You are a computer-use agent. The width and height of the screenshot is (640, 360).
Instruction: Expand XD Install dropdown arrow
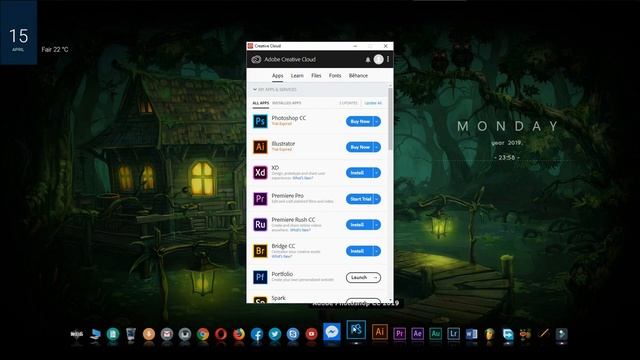pos(377,173)
